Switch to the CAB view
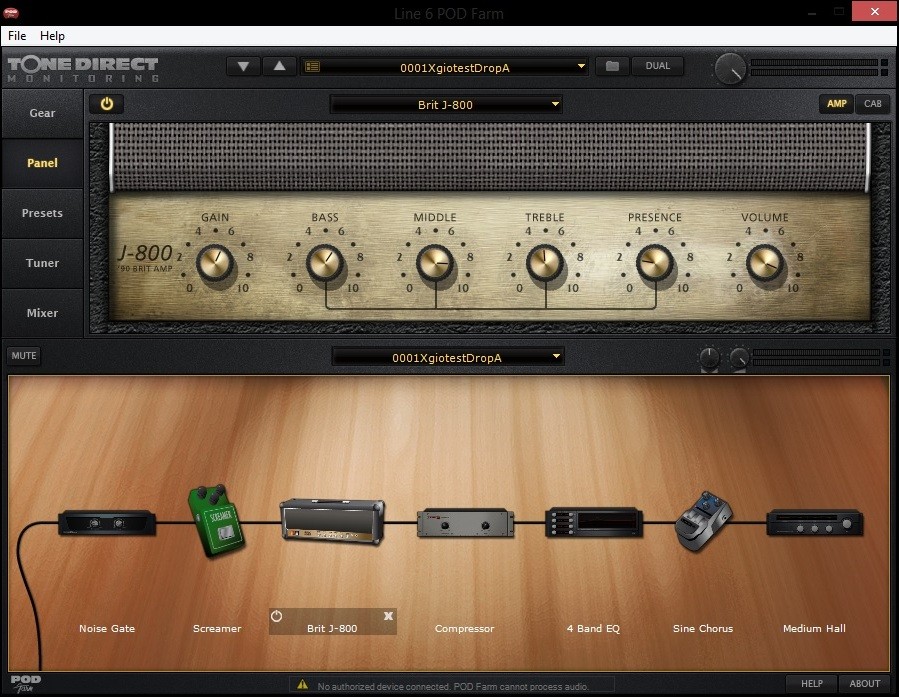Viewport: 899px width, 697px height. point(873,104)
